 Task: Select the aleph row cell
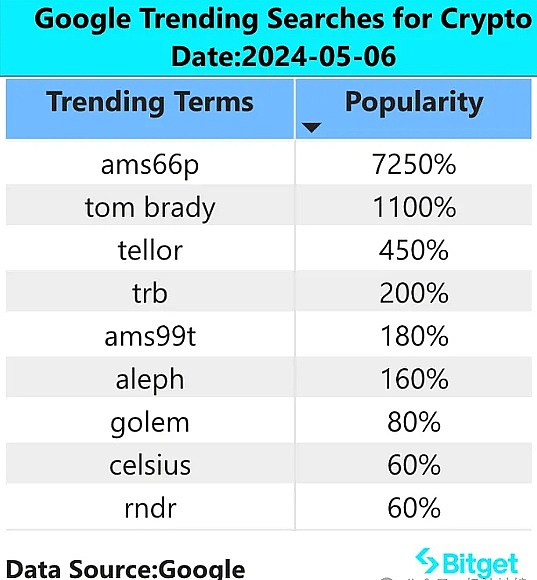[x=150, y=378]
